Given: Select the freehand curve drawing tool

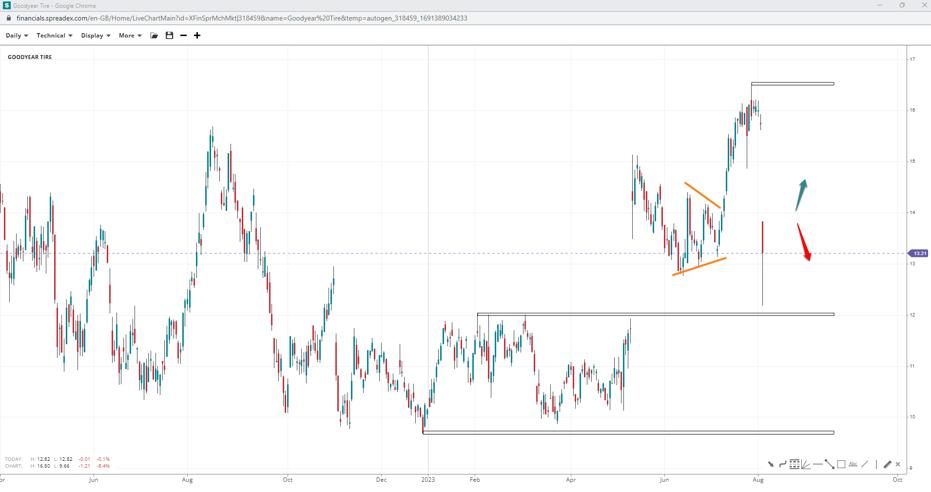Looking at the screenshot, I should tap(782, 464).
